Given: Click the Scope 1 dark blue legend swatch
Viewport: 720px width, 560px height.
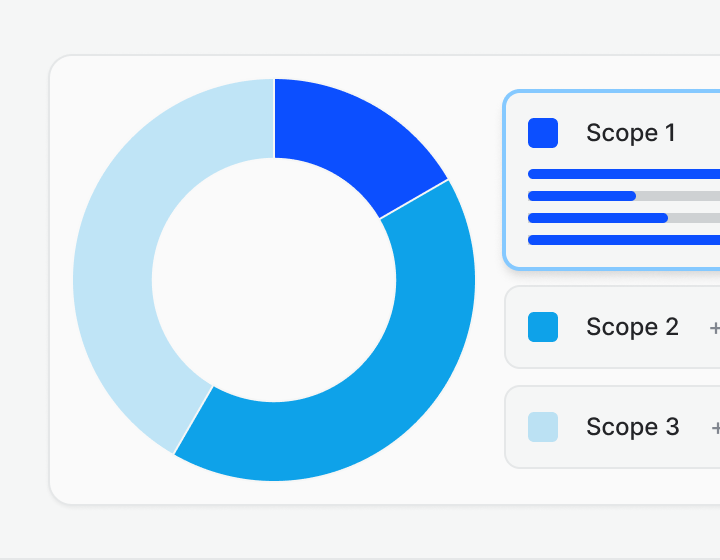Looking at the screenshot, I should click(543, 133).
